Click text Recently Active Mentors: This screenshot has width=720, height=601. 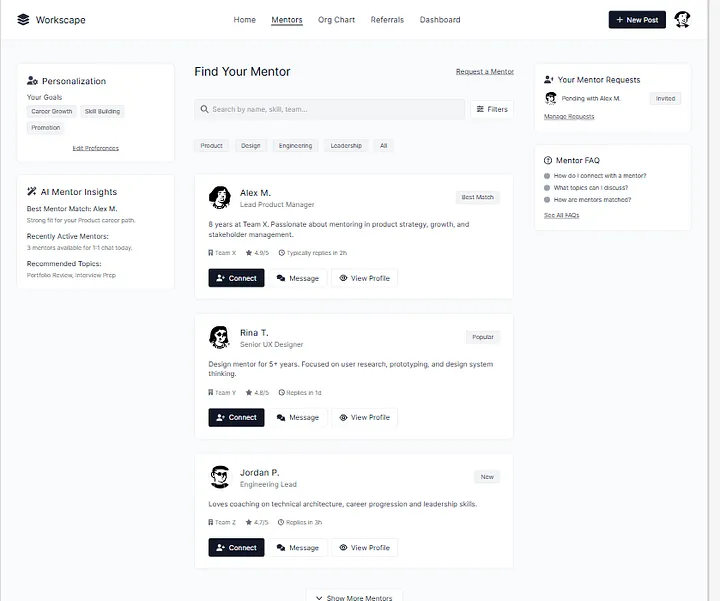(x=68, y=236)
